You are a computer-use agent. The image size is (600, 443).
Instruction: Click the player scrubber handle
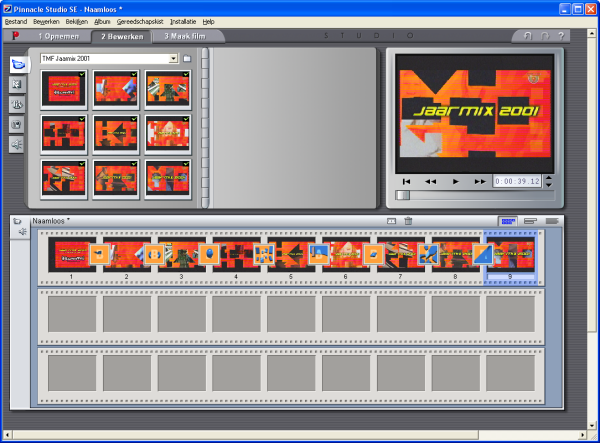403,195
